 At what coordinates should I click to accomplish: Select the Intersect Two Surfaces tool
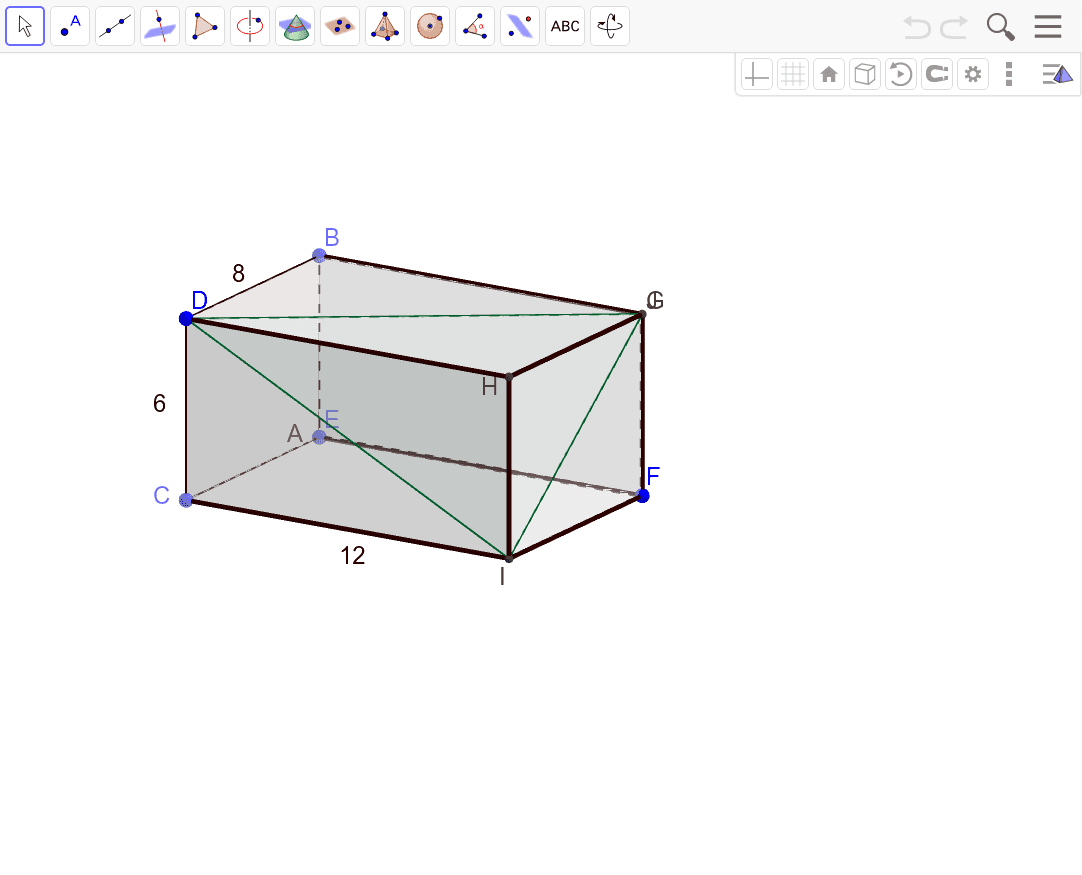pos(295,26)
